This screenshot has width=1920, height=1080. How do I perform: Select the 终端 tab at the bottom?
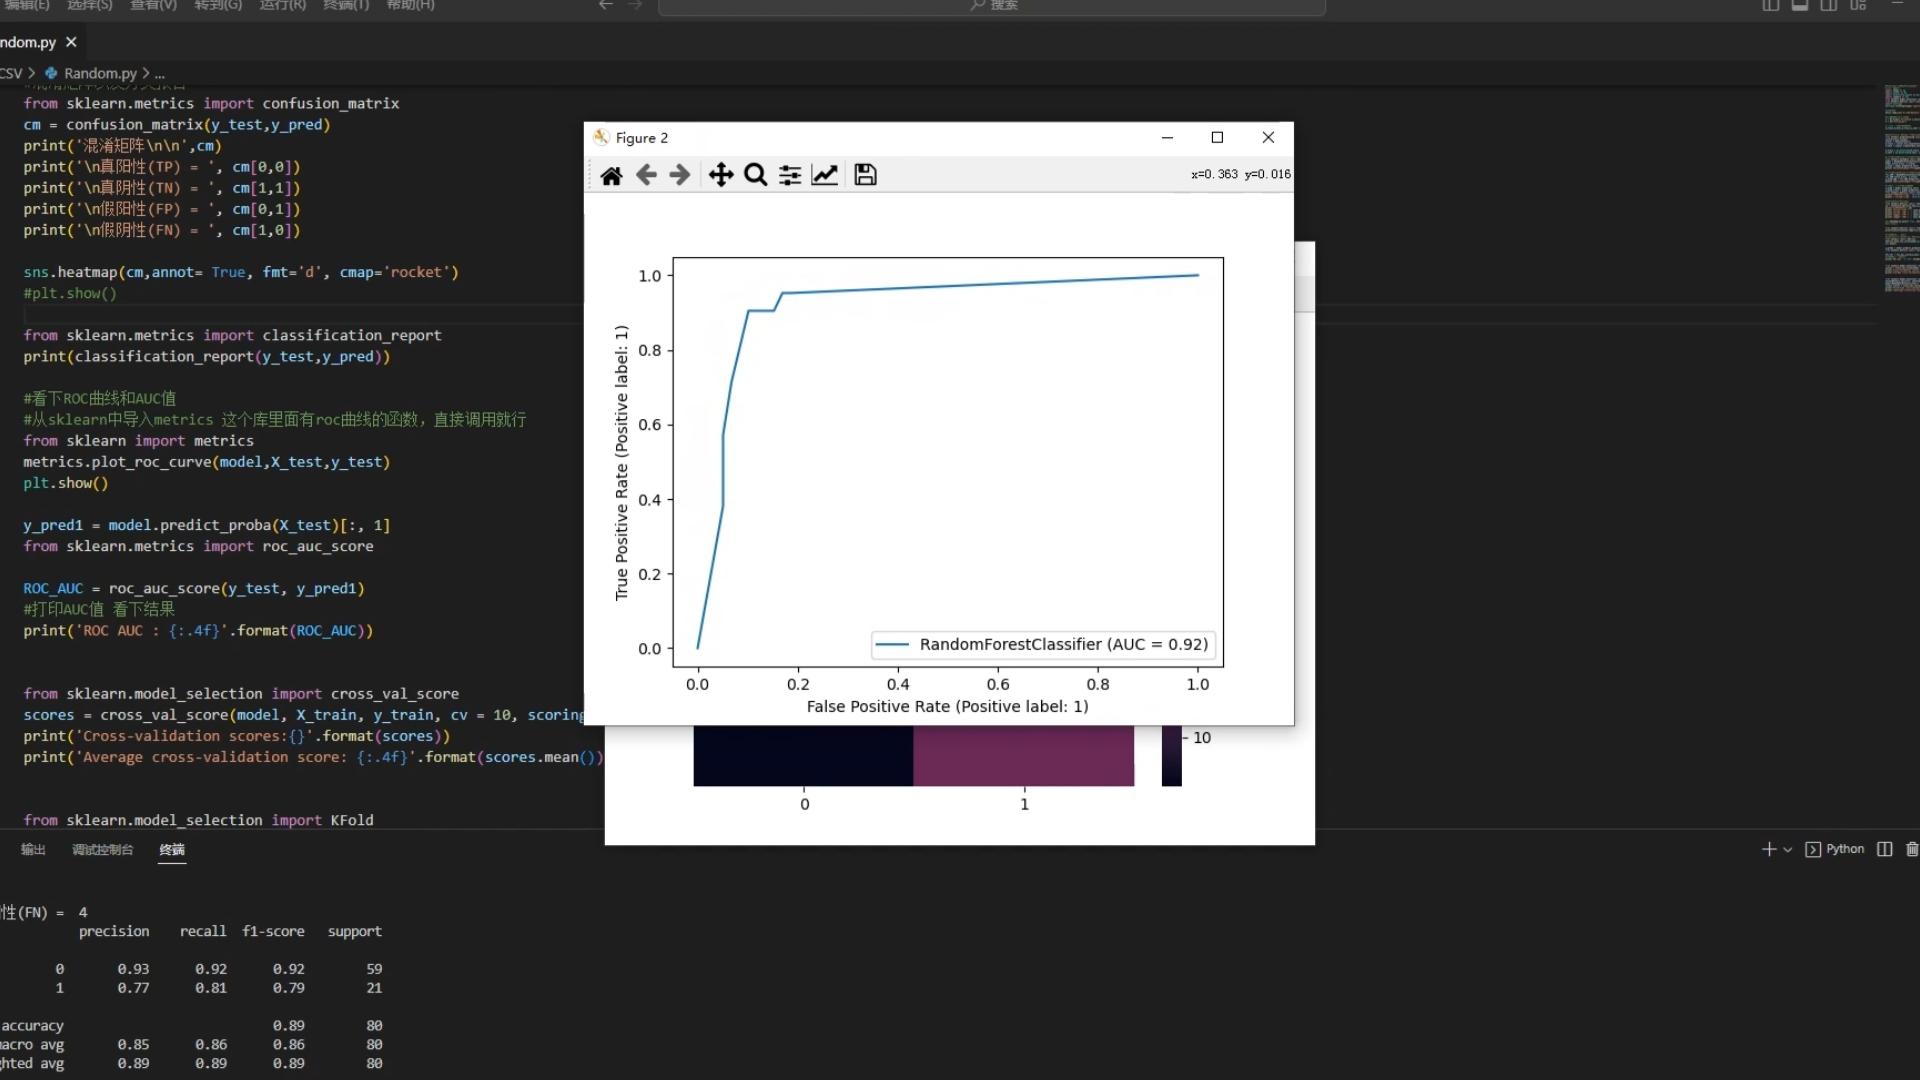pos(171,849)
